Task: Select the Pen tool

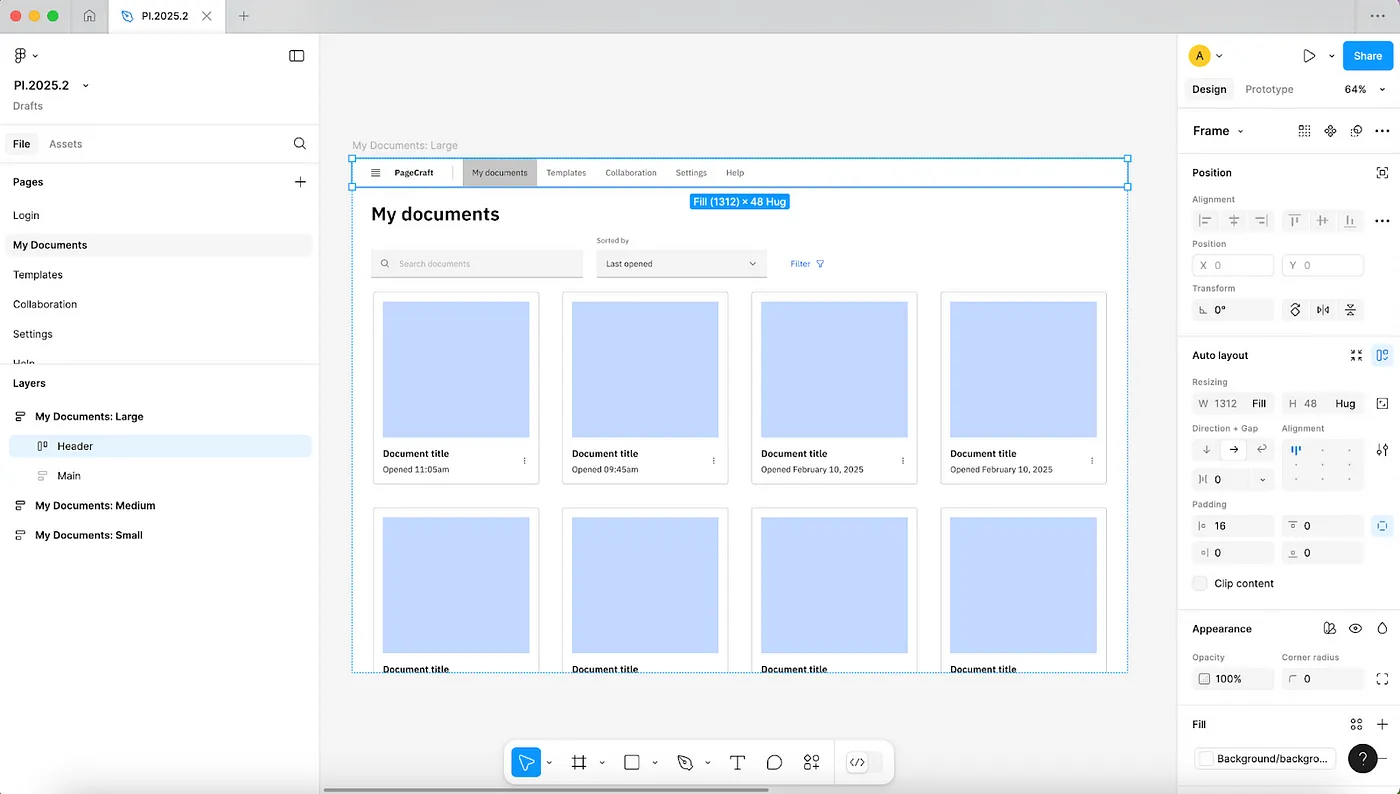Action: point(685,762)
